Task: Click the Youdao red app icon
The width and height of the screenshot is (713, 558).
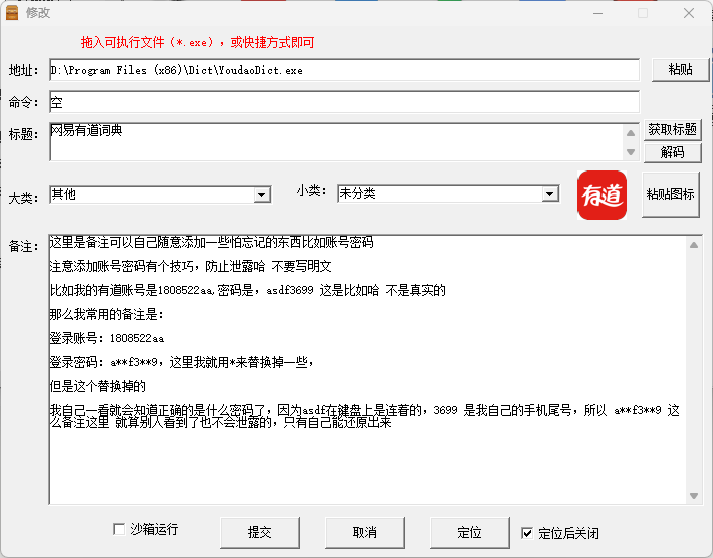Action: 602,195
